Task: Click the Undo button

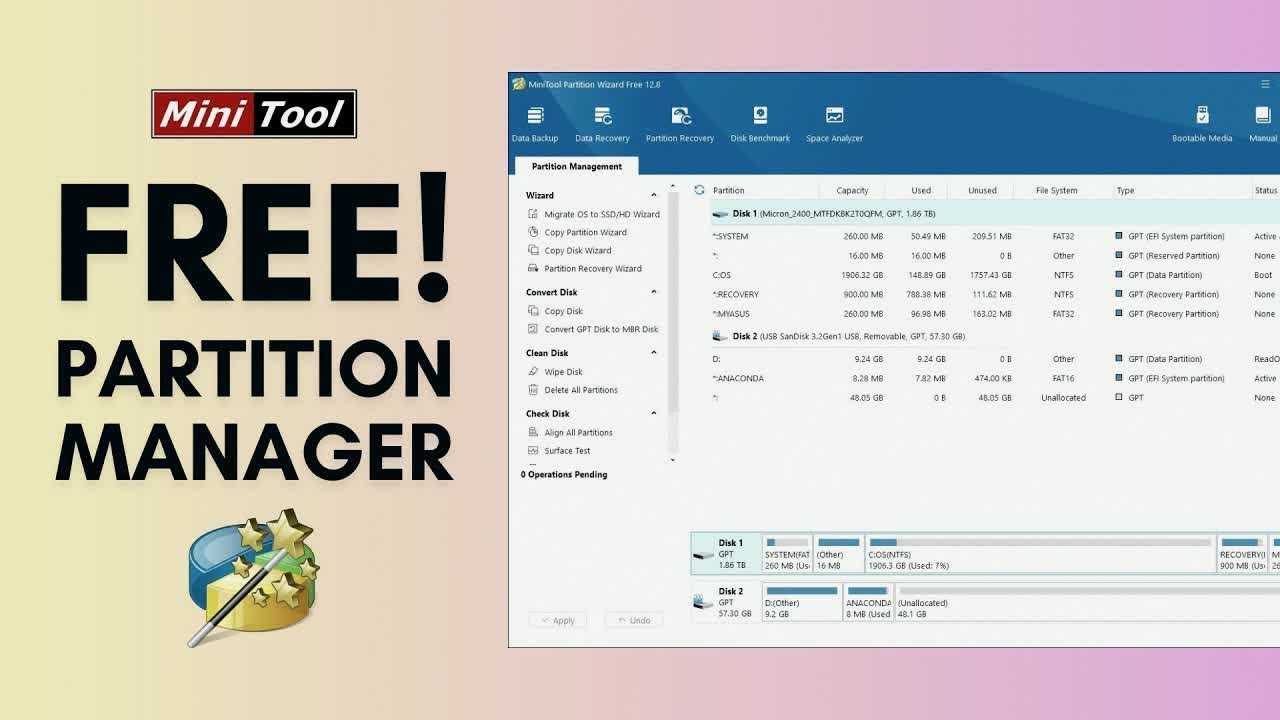Action: 634,620
